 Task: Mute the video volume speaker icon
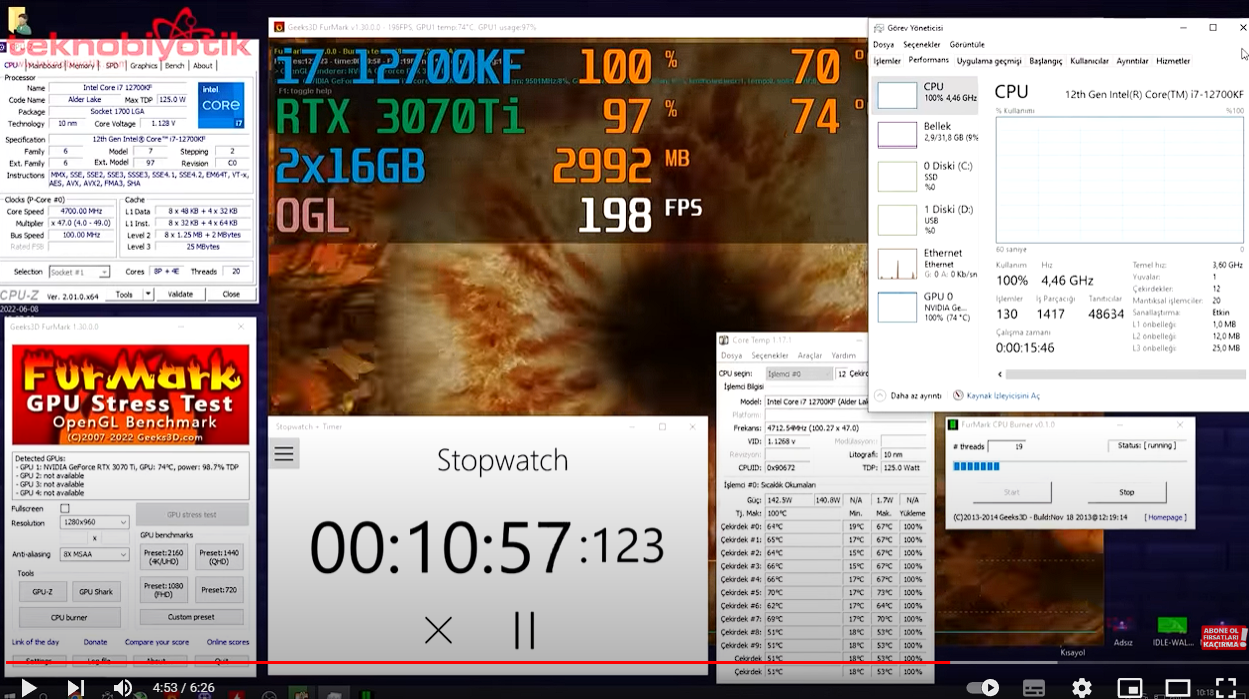tap(122, 687)
